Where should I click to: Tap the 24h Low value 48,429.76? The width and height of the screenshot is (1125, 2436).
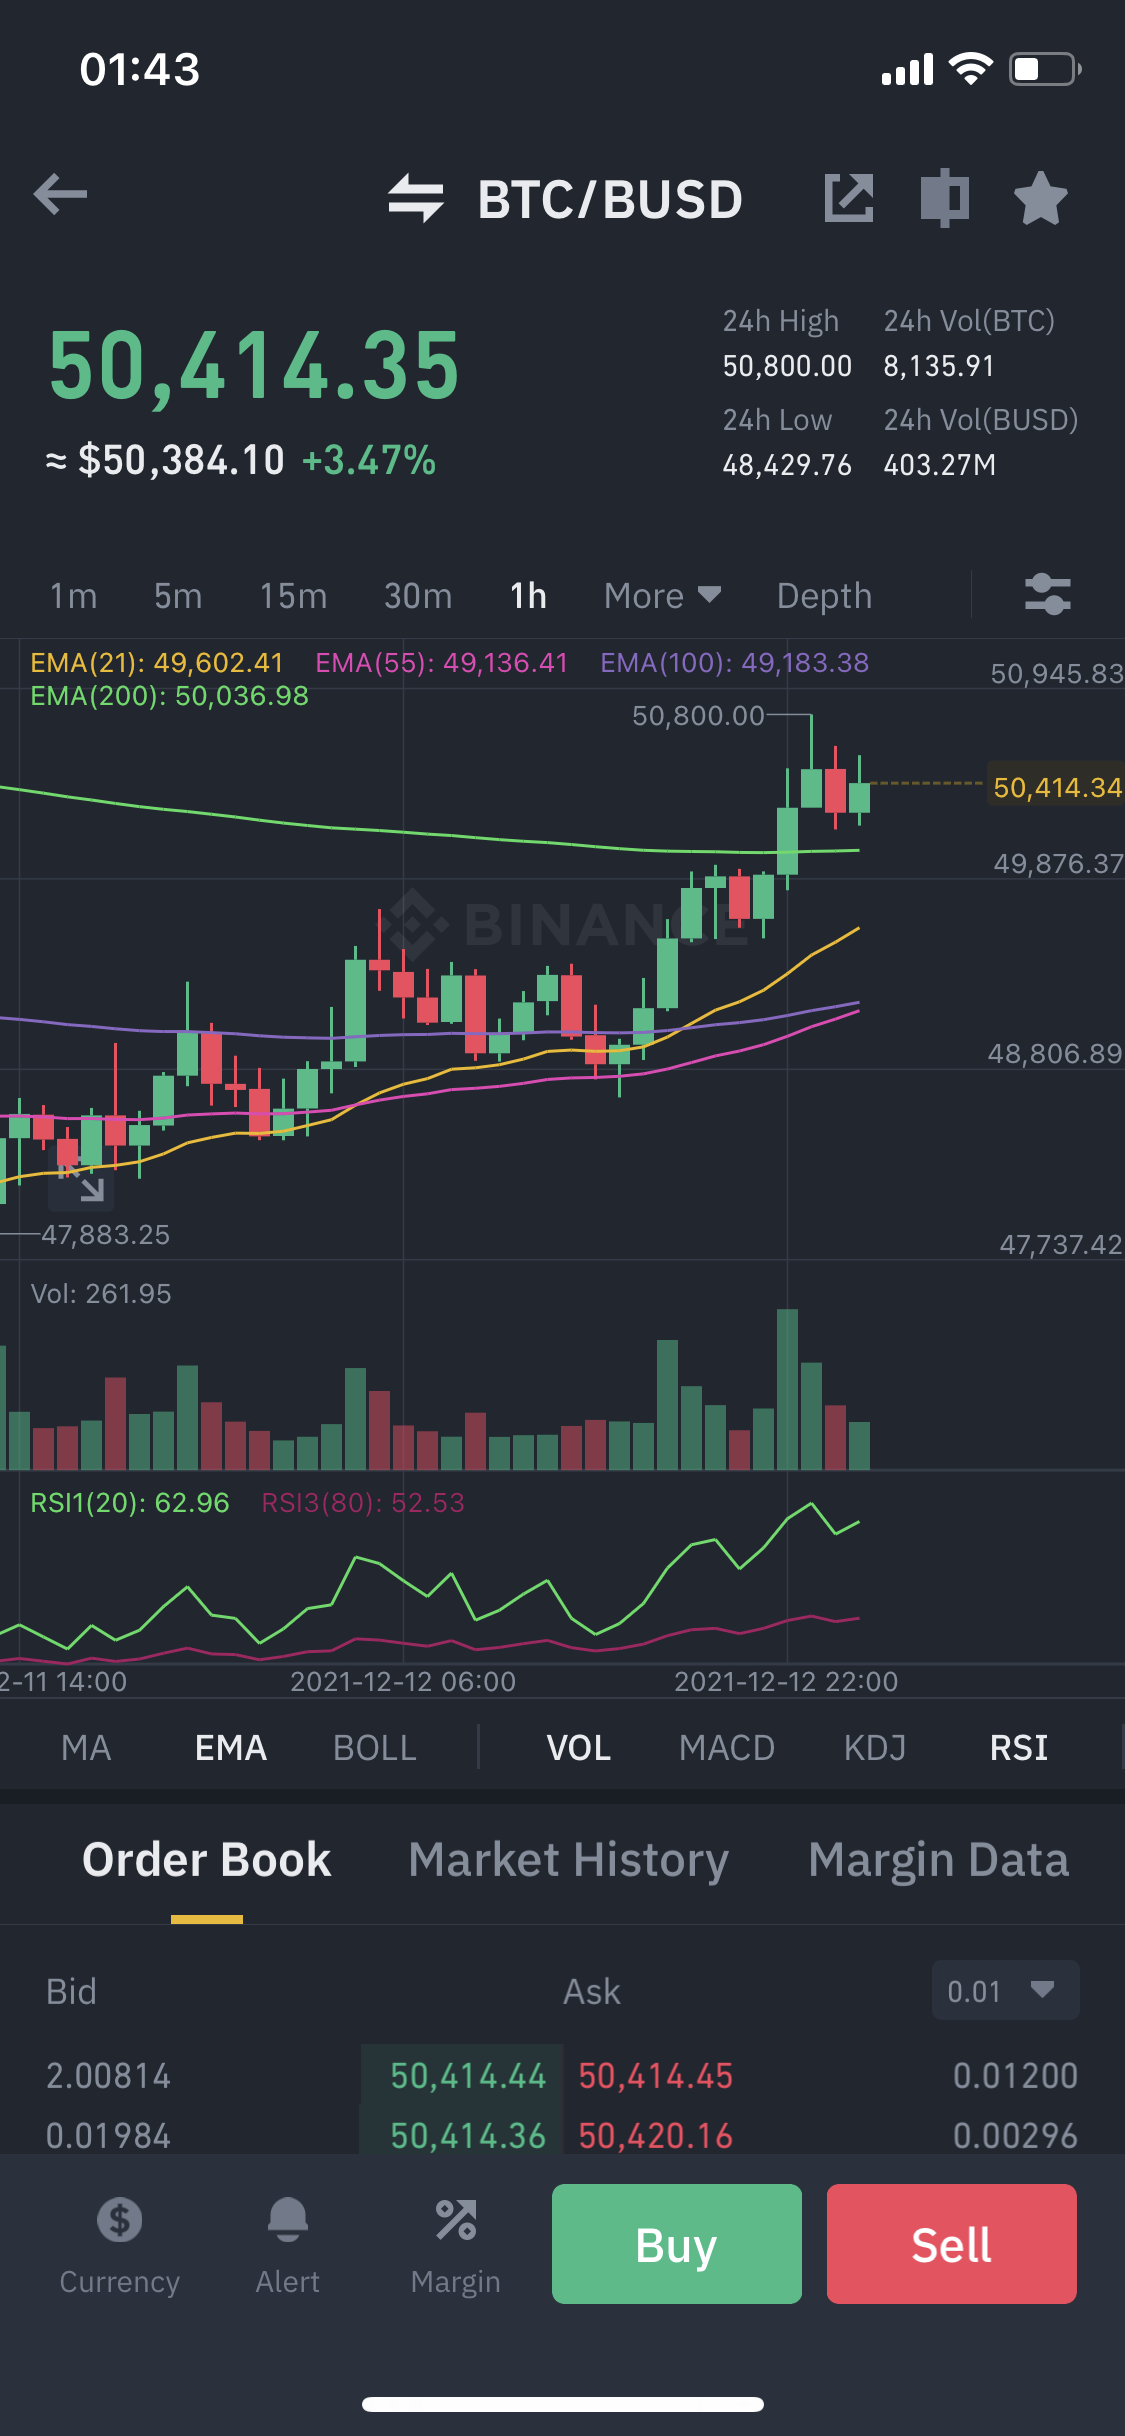pos(787,465)
